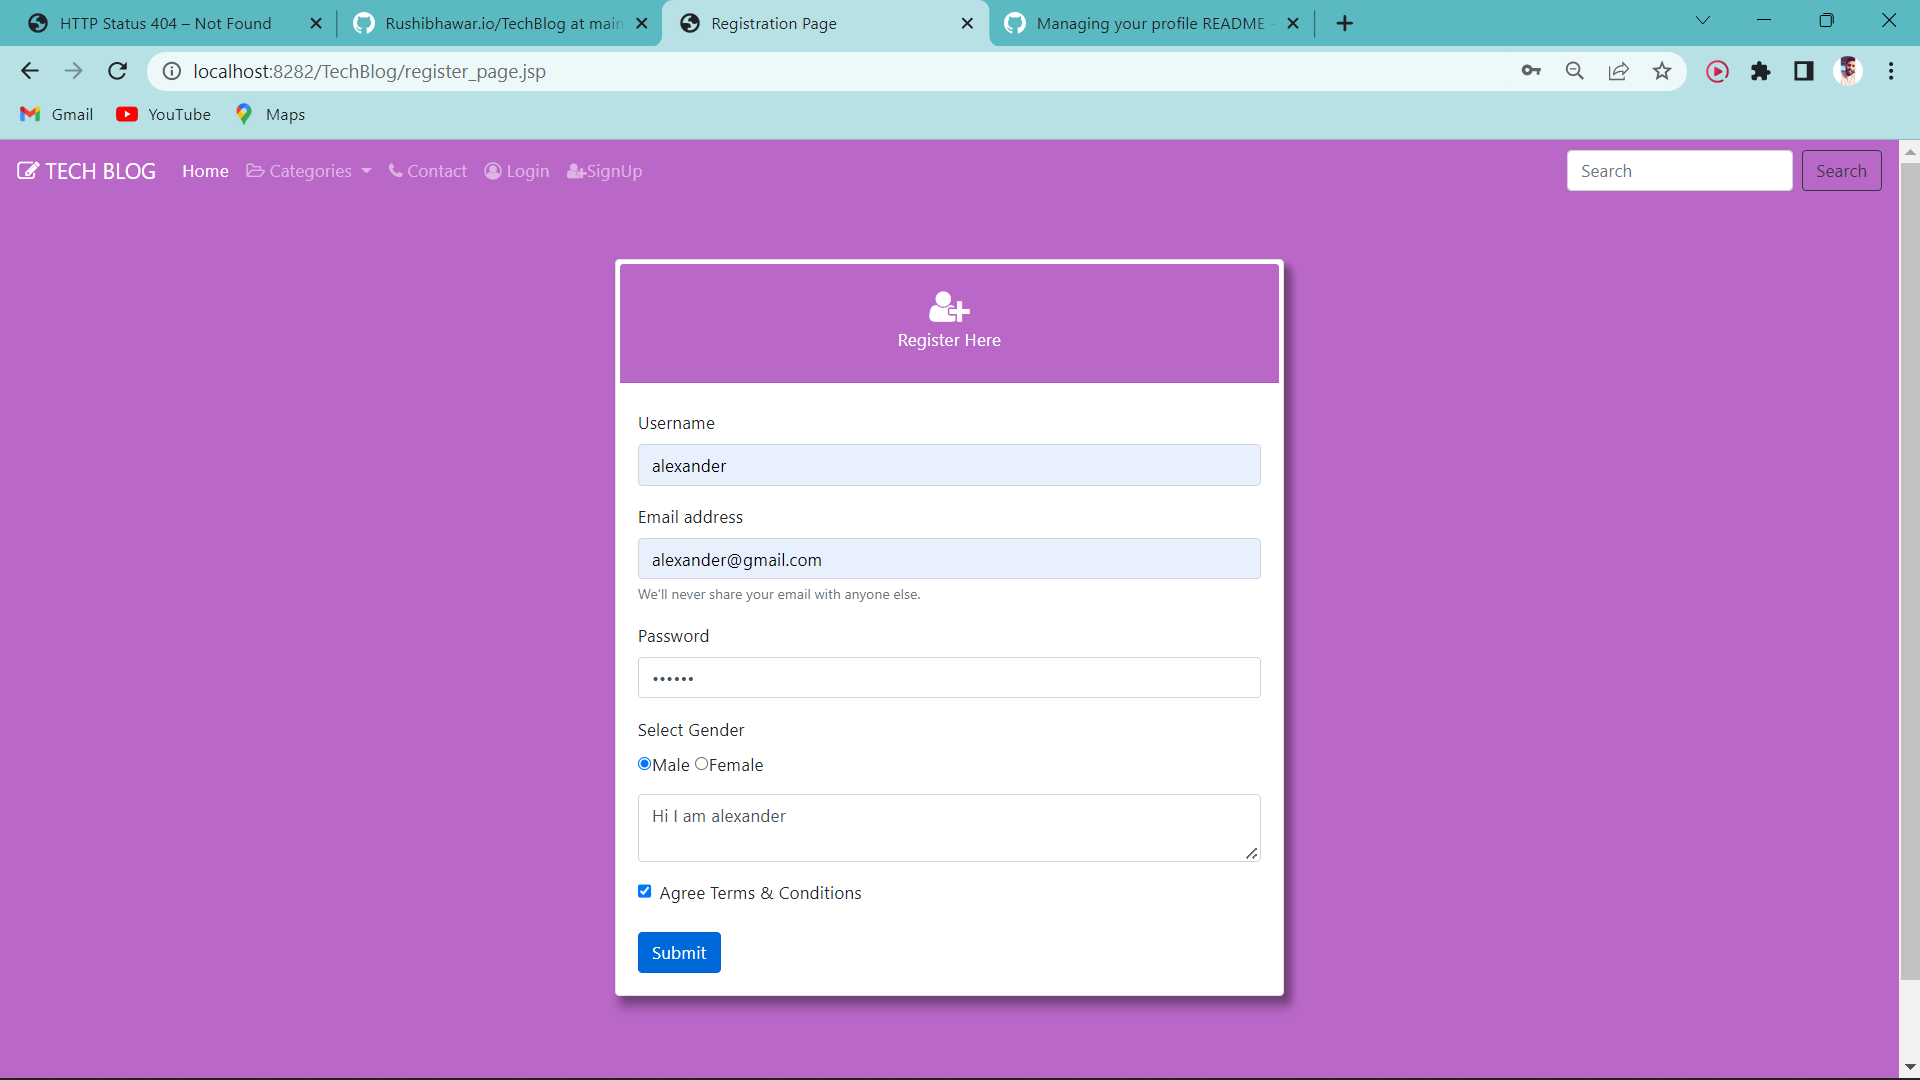
Task: Click the Search button
Action: (x=1841, y=170)
